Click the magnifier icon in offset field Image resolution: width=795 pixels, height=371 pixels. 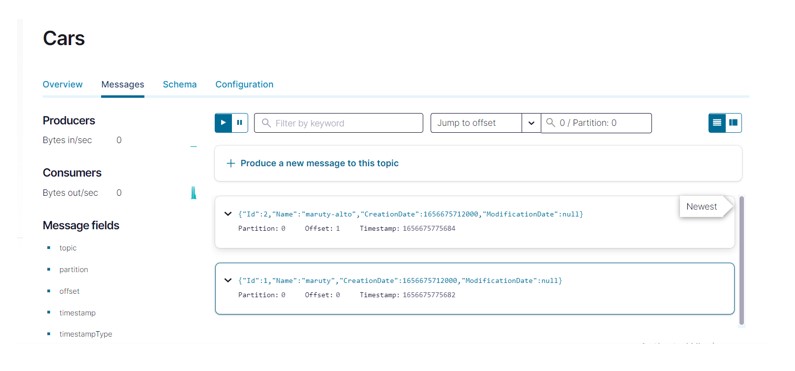(551, 123)
